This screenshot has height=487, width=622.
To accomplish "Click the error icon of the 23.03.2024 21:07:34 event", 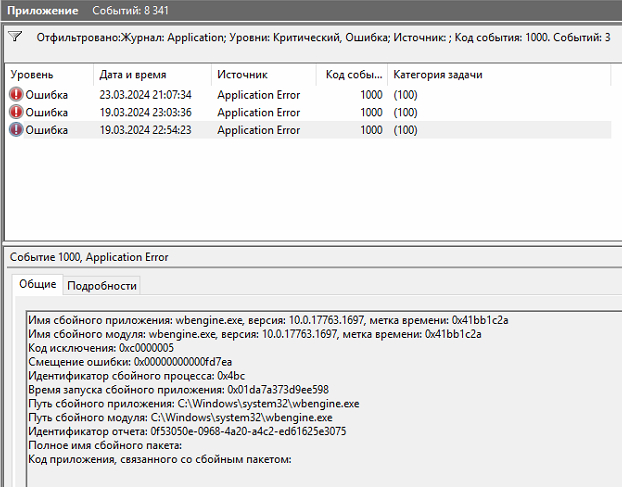I will [16, 95].
